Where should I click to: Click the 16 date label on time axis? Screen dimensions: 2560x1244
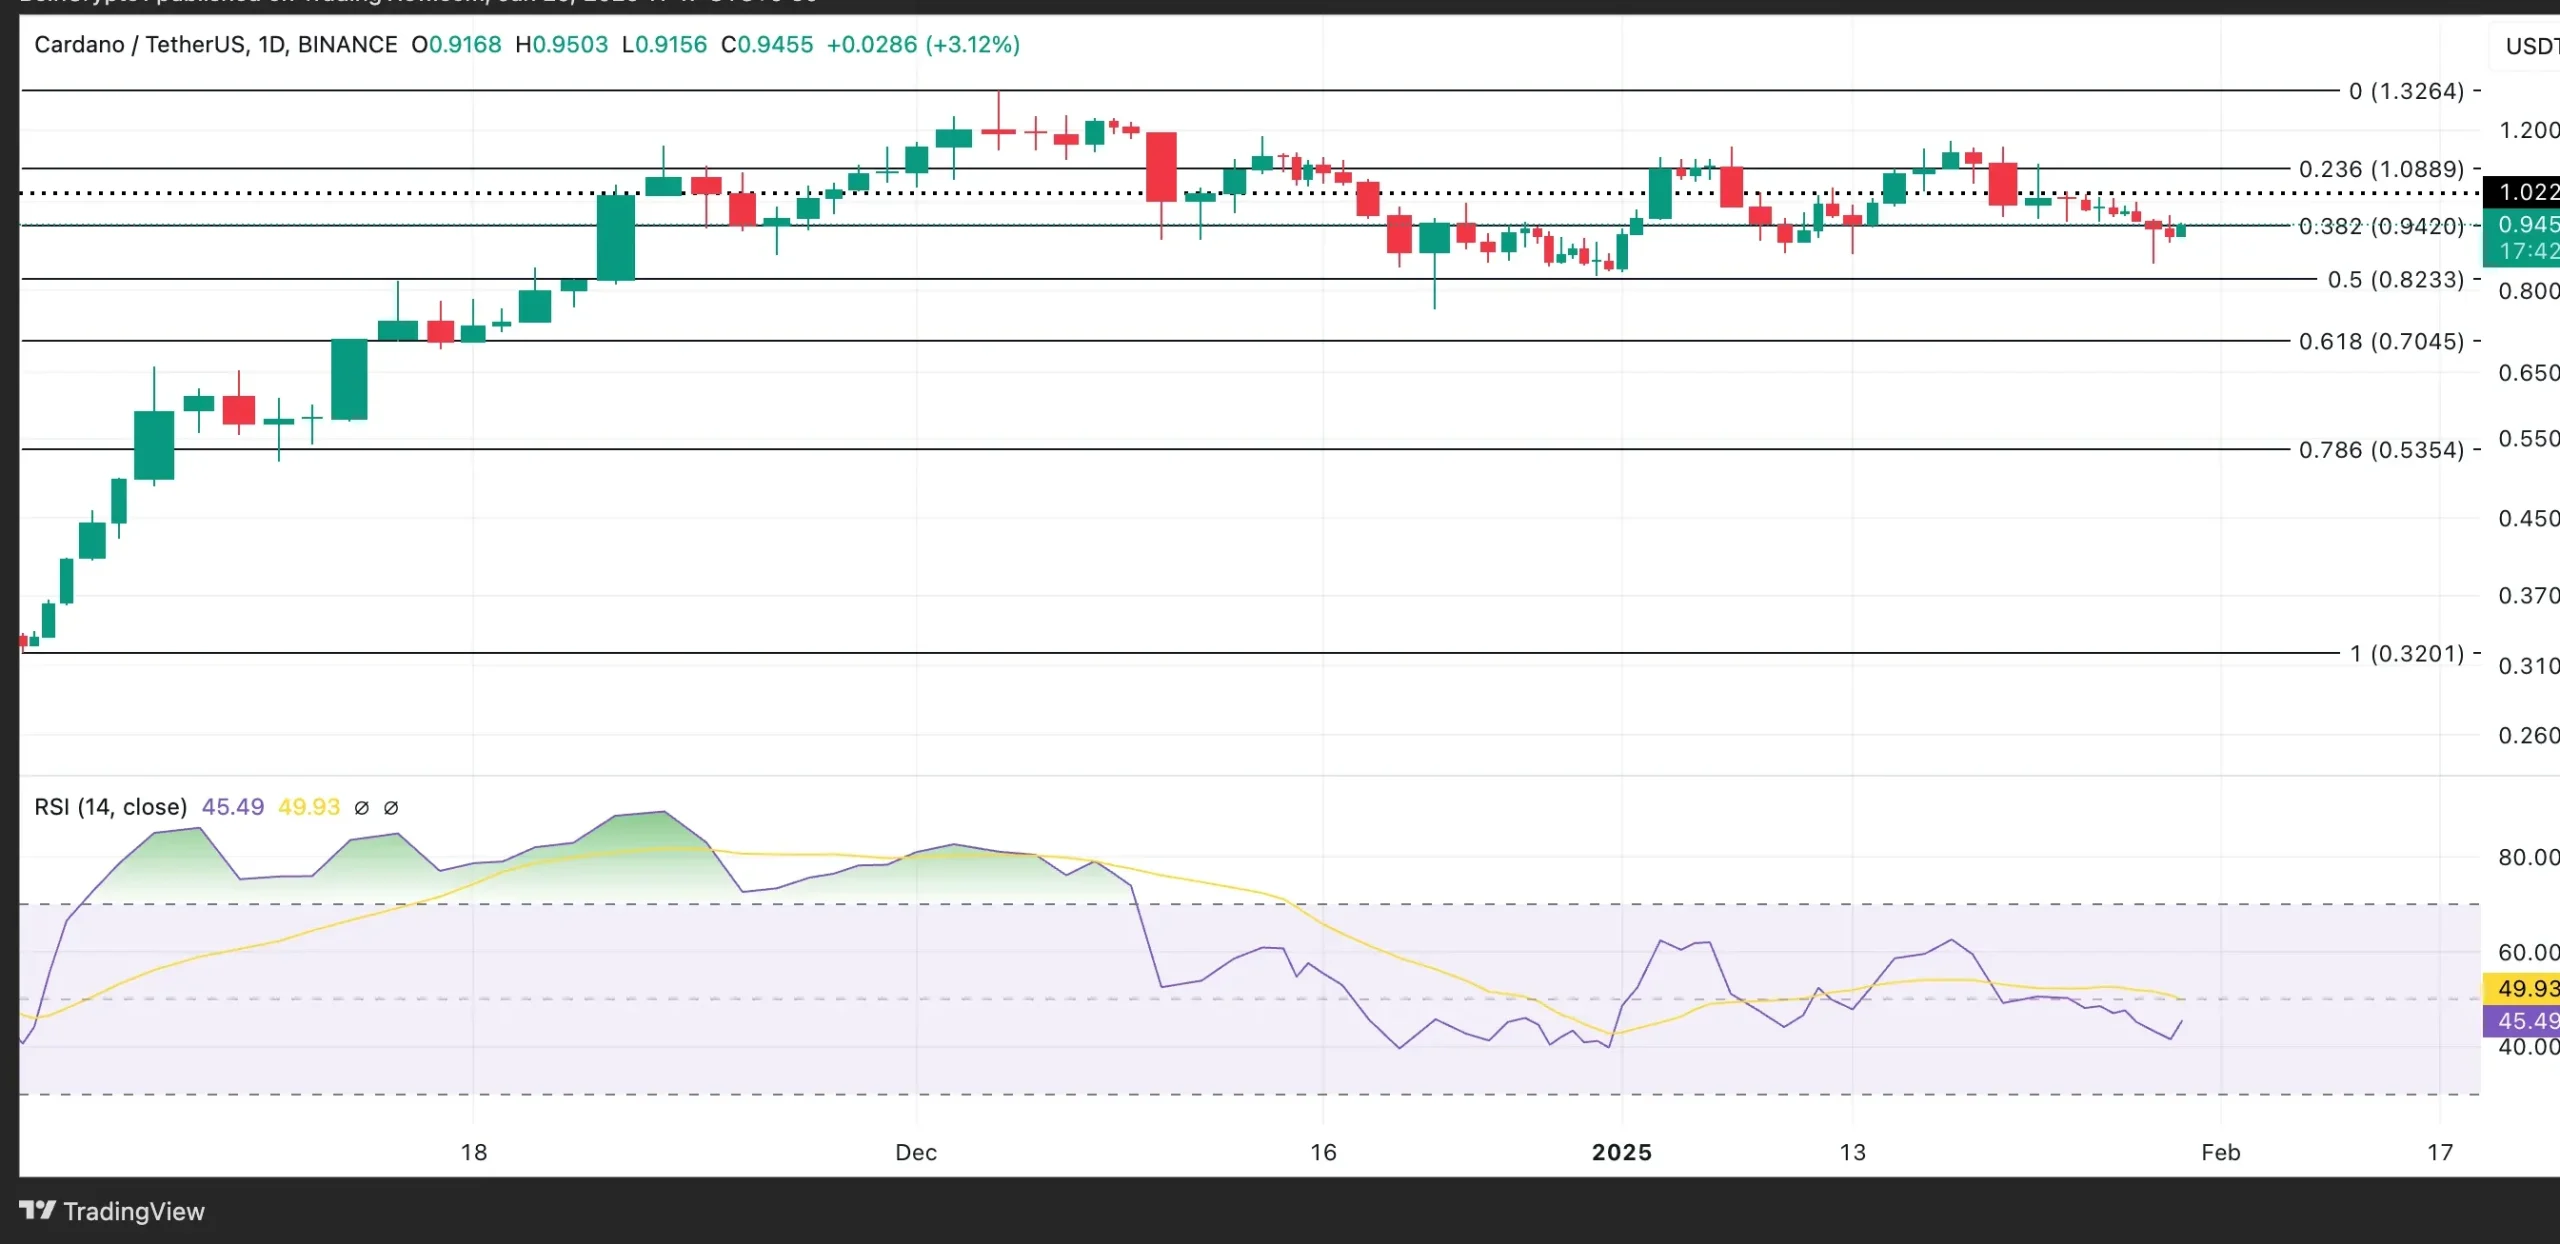click(1323, 1153)
